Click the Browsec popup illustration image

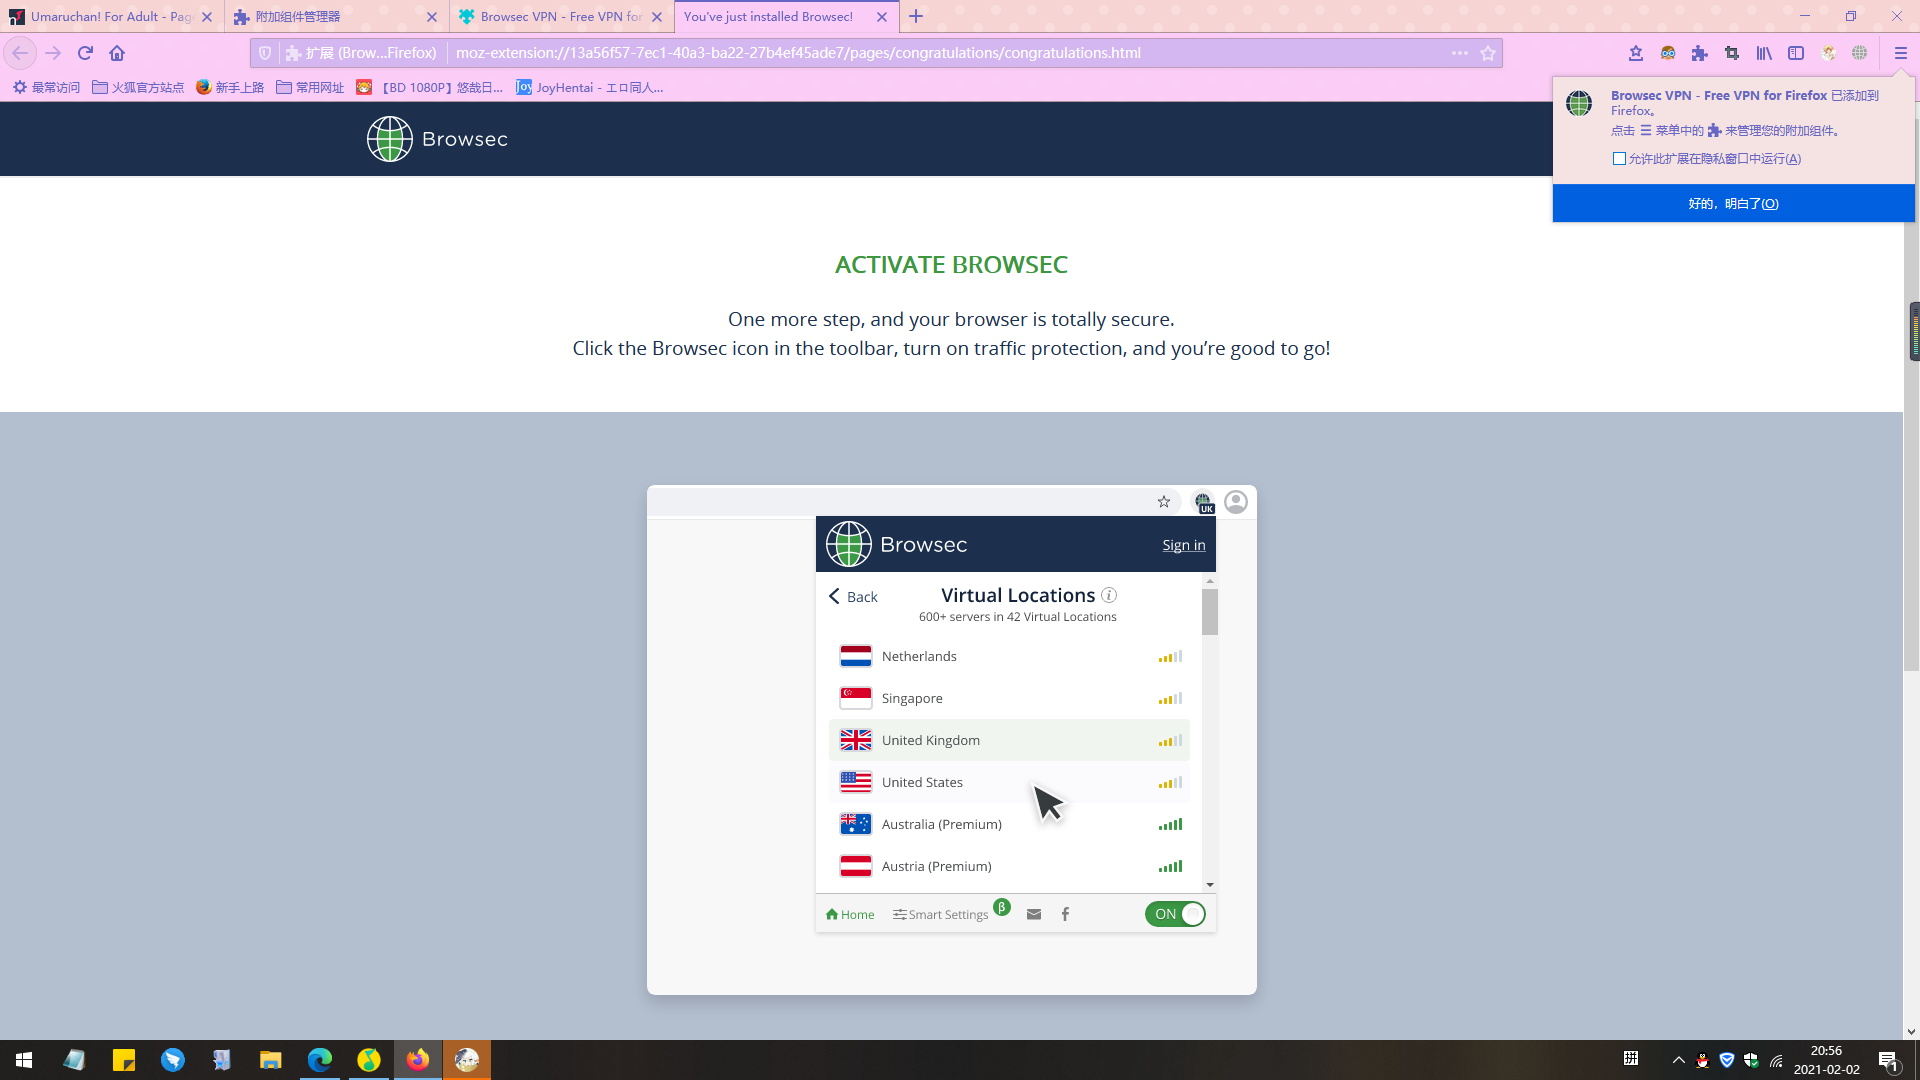(951, 740)
